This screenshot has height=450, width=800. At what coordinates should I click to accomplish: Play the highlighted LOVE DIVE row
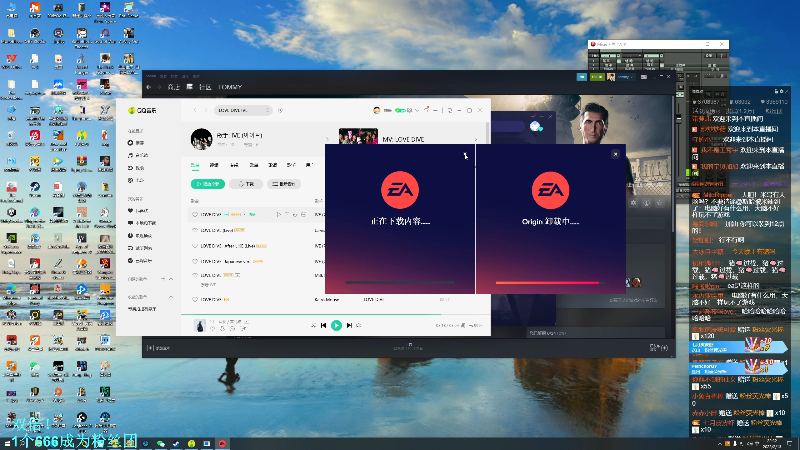279,215
